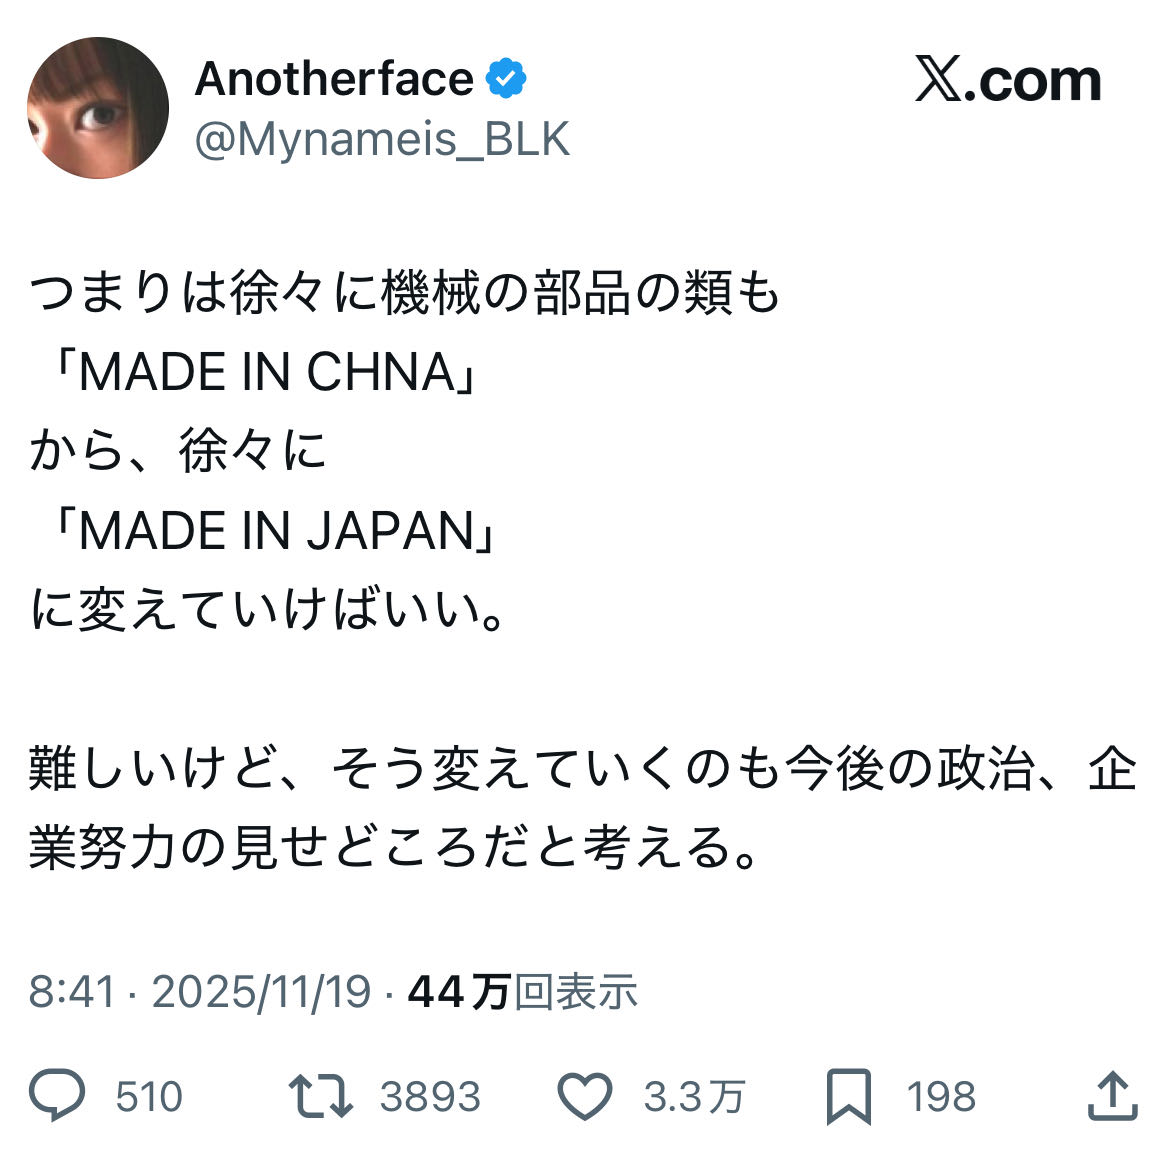The width and height of the screenshot is (1170, 1169).
Task: Click the blue verified badge
Action: pyautogui.click(x=506, y=79)
